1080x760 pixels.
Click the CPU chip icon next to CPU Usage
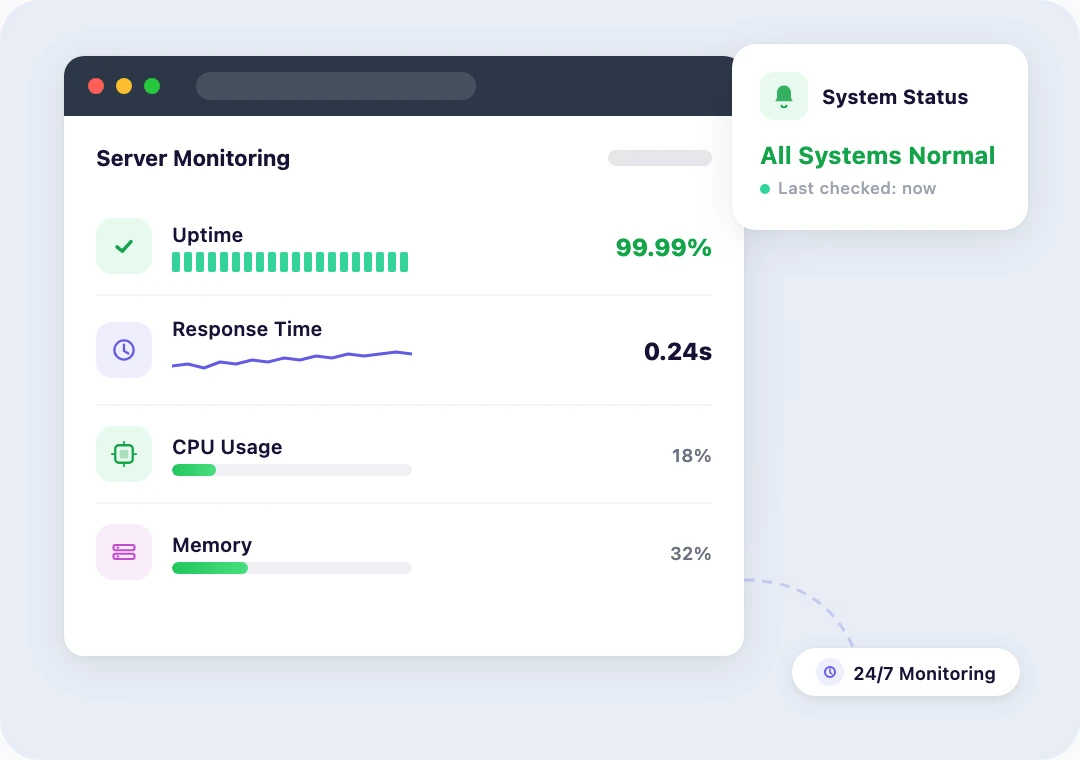click(123, 453)
